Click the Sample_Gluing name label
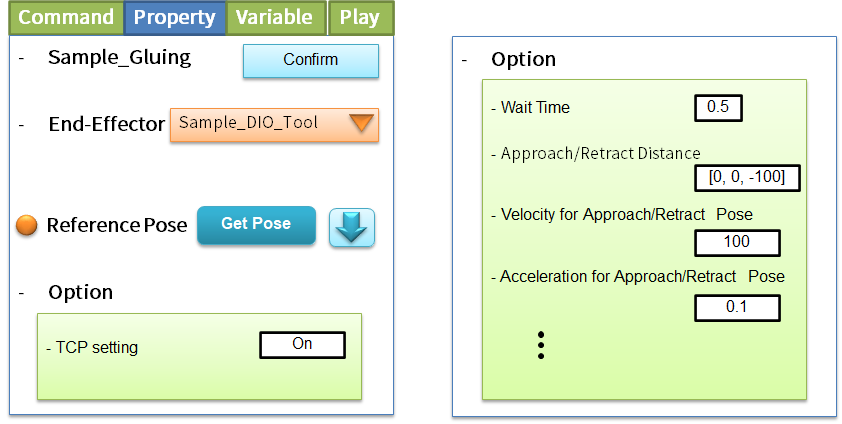Image resolution: width=842 pixels, height=424 pixels. [x=119, y=58]
